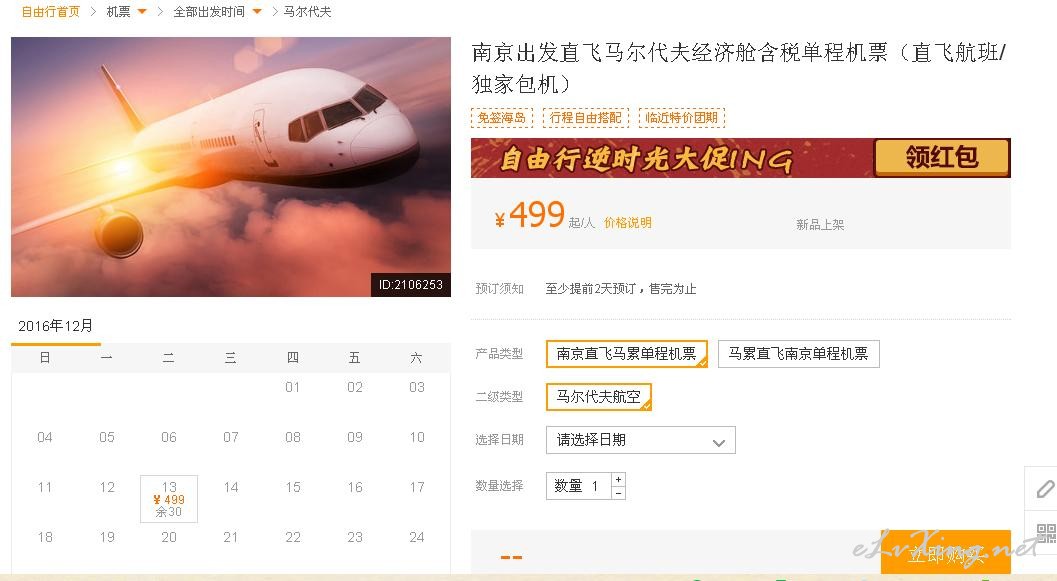
Task: Click the 领红包 banner button
Action: [x=942, y=158]
